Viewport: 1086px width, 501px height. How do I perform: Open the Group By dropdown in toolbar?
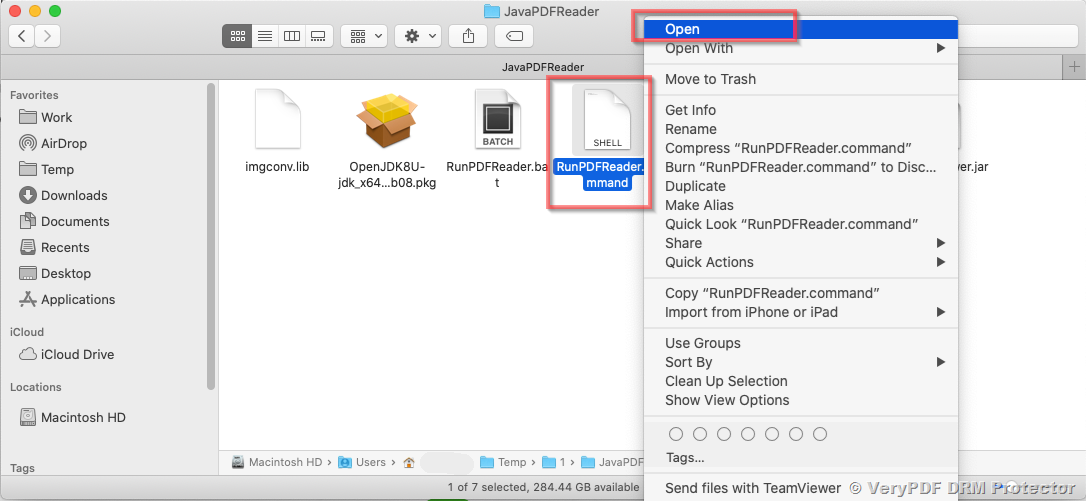click(x=364, y=36)
